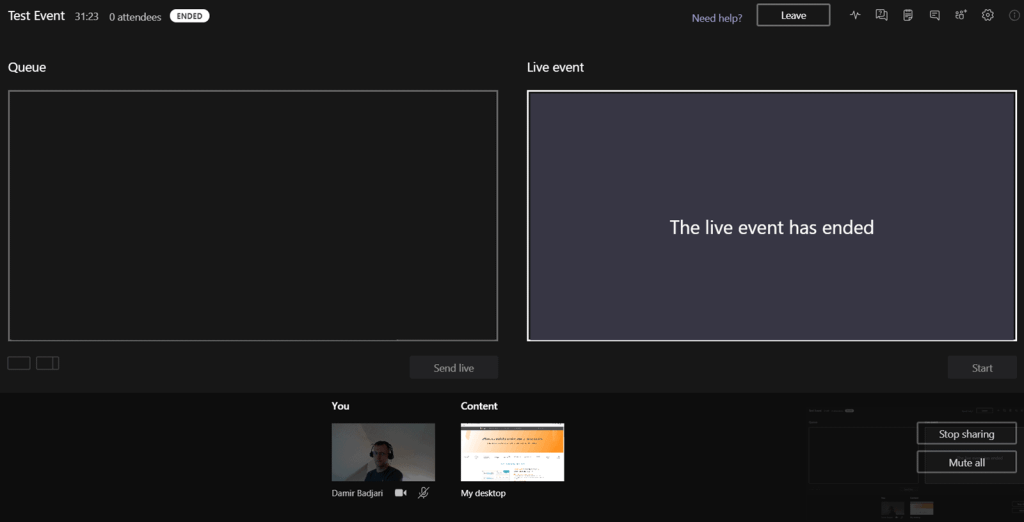1024x522 pixels.
Task: Select the content plus video layout
Action: coord(48,363)
